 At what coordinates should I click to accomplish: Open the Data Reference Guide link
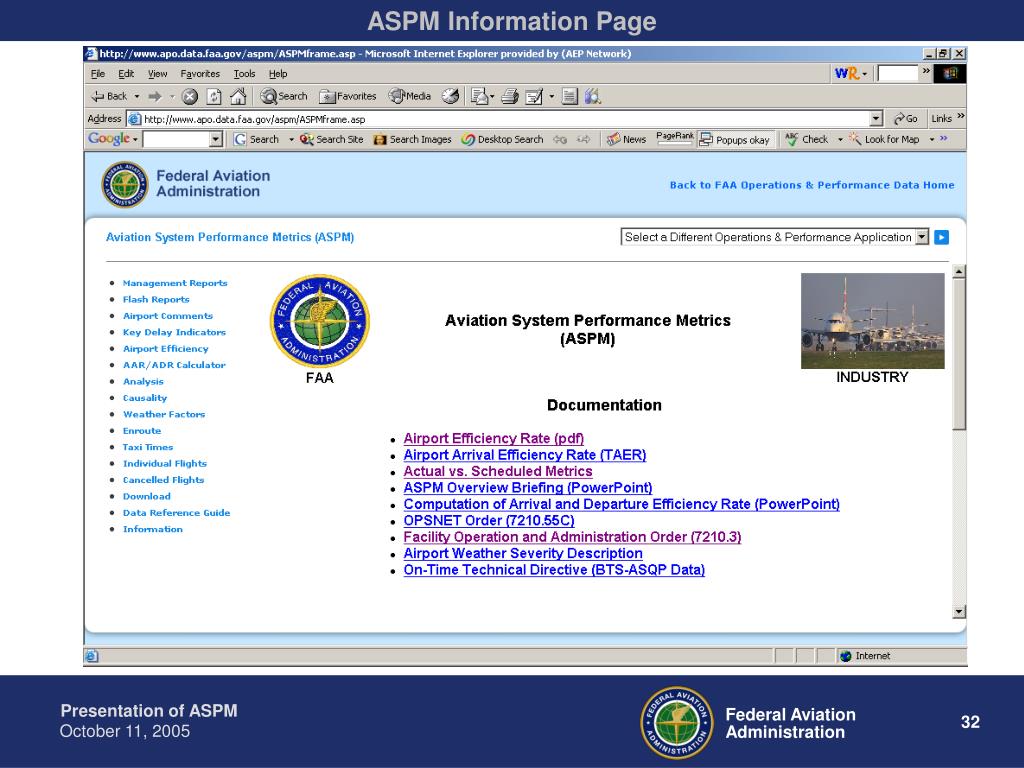[x=176, y=513]
